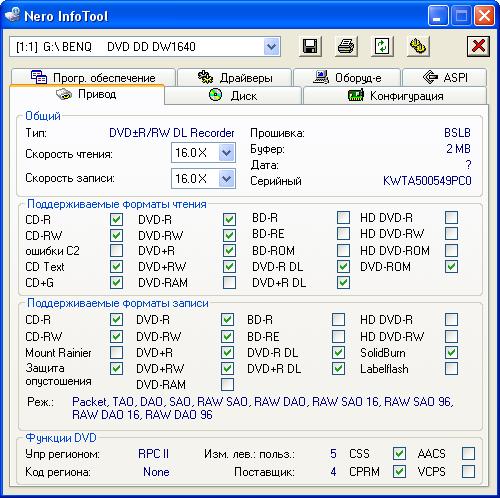Click the red X exit icon

(x=478, y=46)
